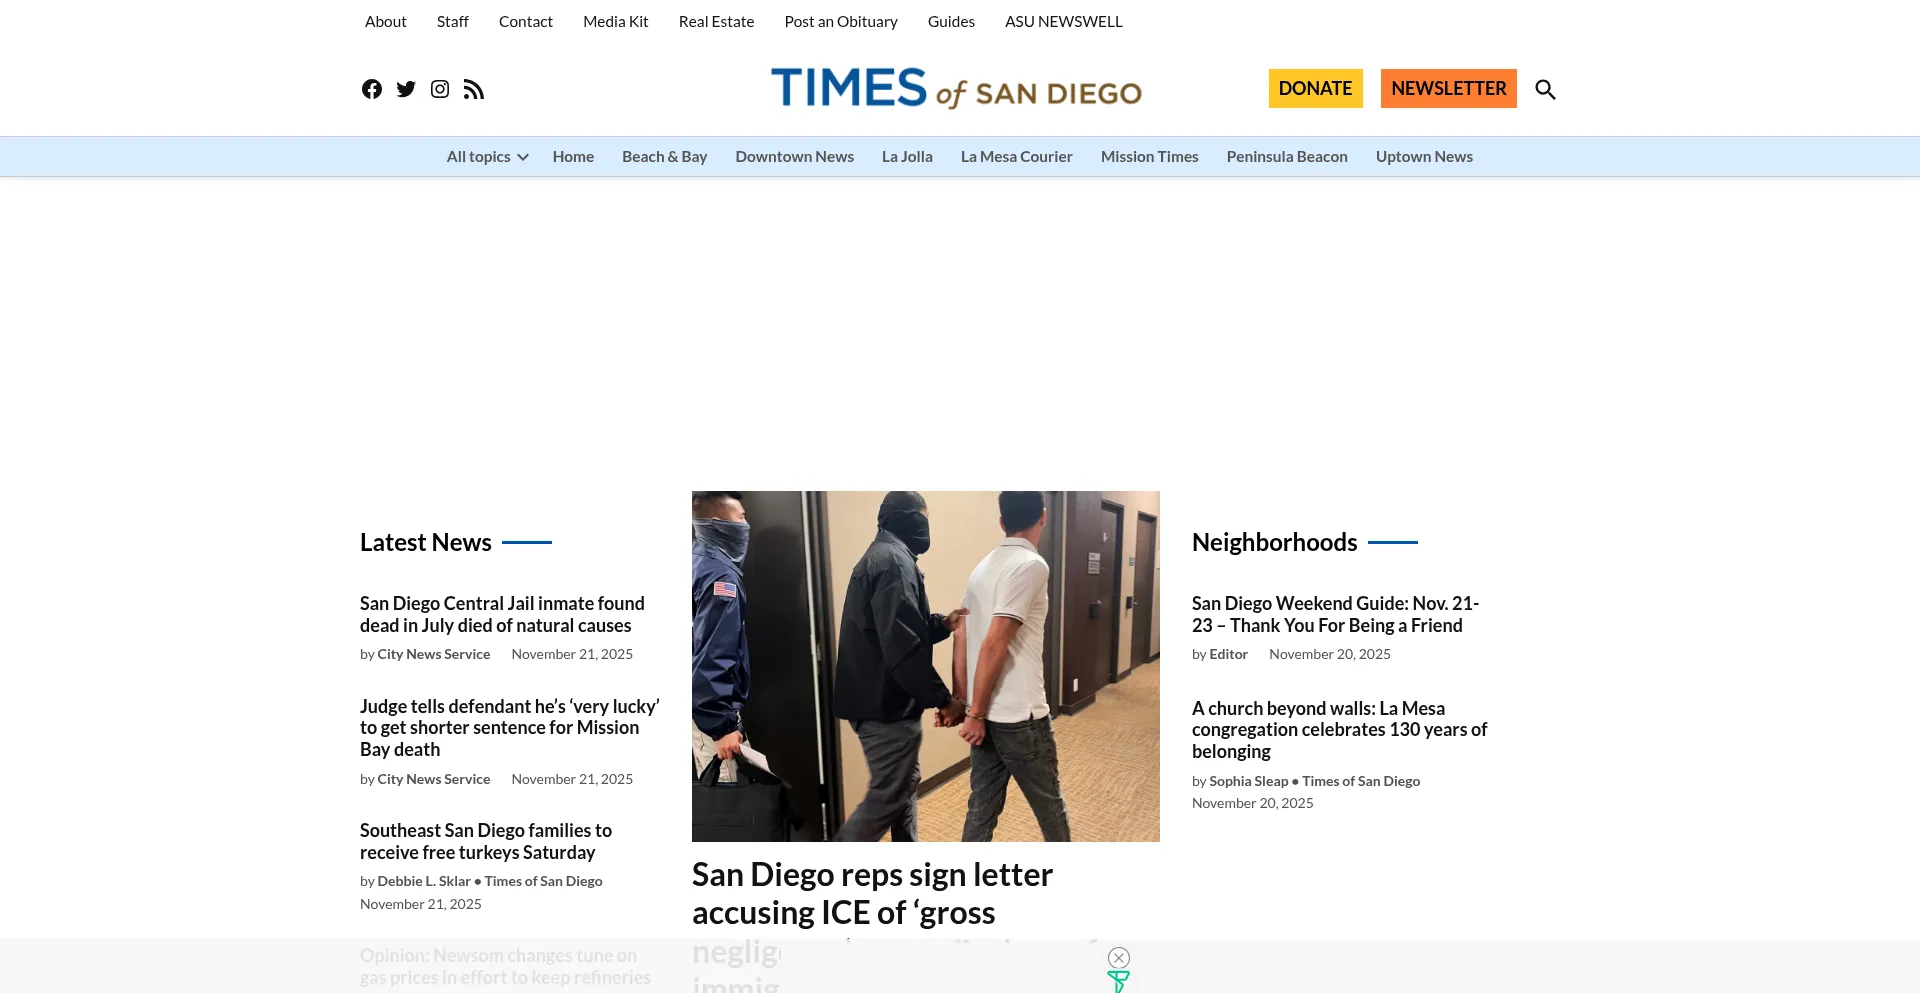Viewport: 1920px width, 993px height.
Task: Expand the All topics dropdown
Action: coord(487,157)
